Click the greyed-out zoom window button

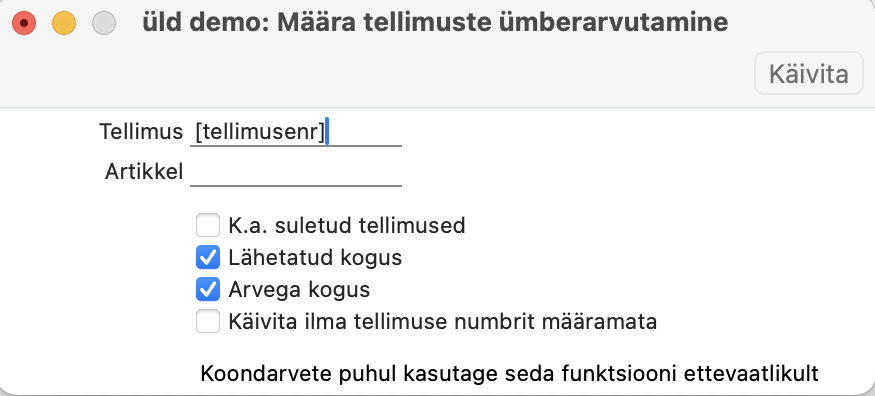coord(104,23)
